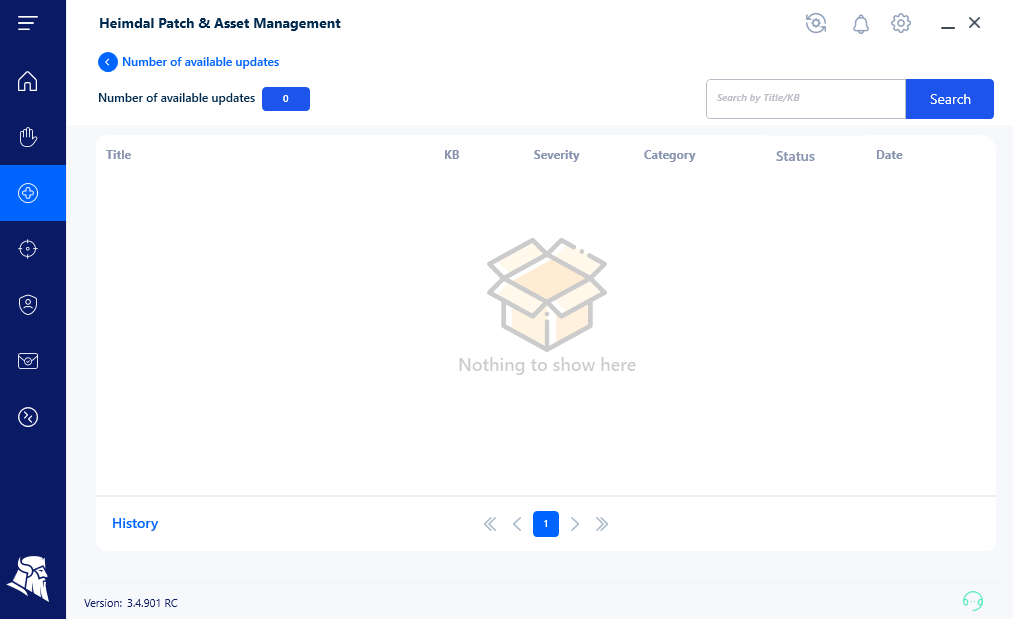Open the email security envelope sidebar icon

[28, 361]
